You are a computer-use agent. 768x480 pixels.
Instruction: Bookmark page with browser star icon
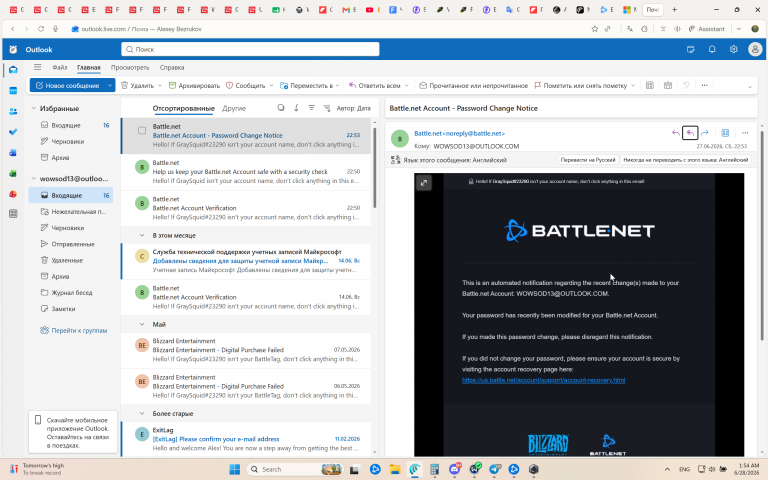595,29
